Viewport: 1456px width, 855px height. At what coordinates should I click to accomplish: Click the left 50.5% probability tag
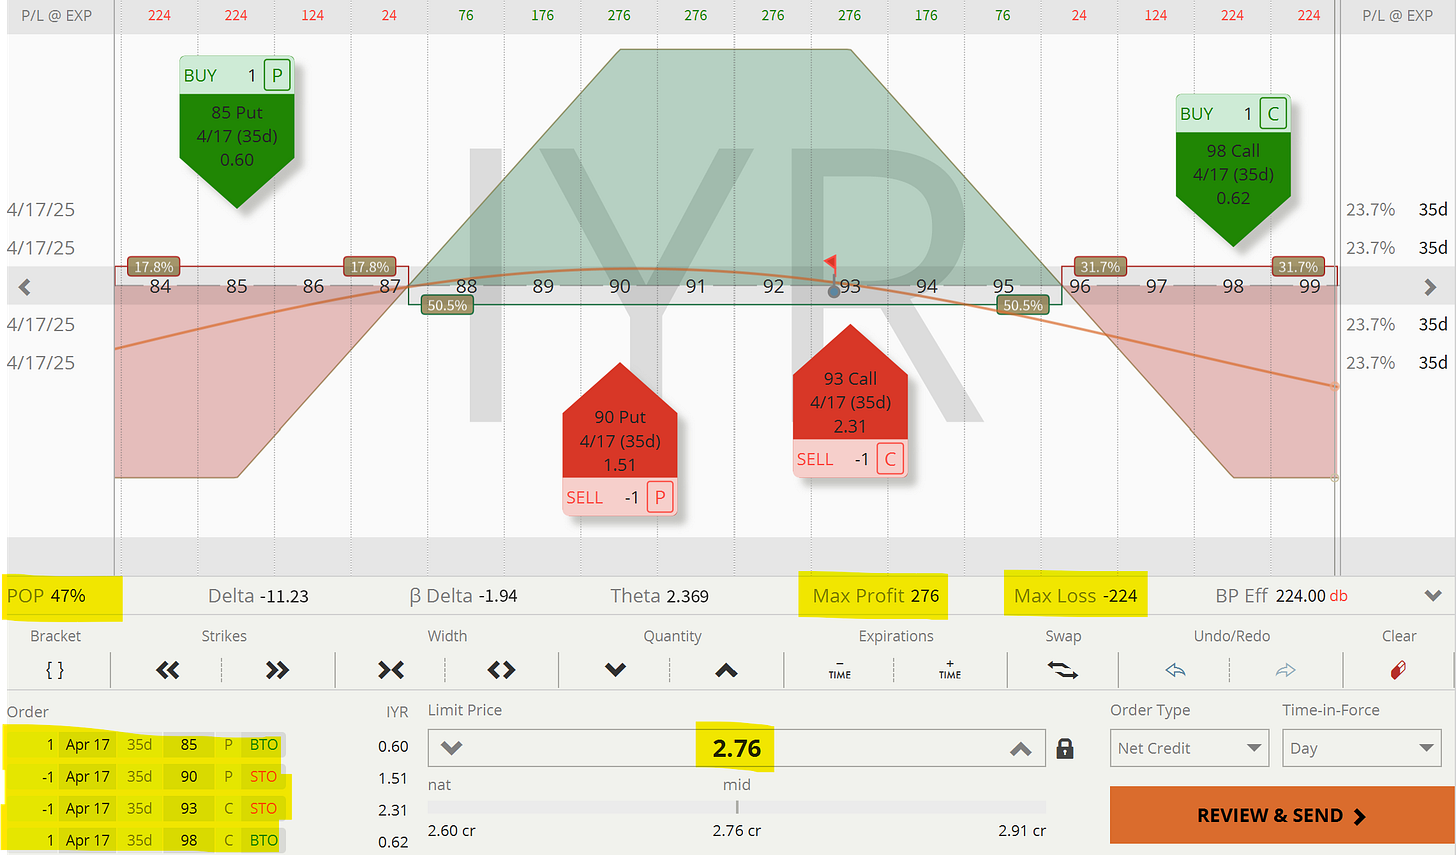(447, 305)
